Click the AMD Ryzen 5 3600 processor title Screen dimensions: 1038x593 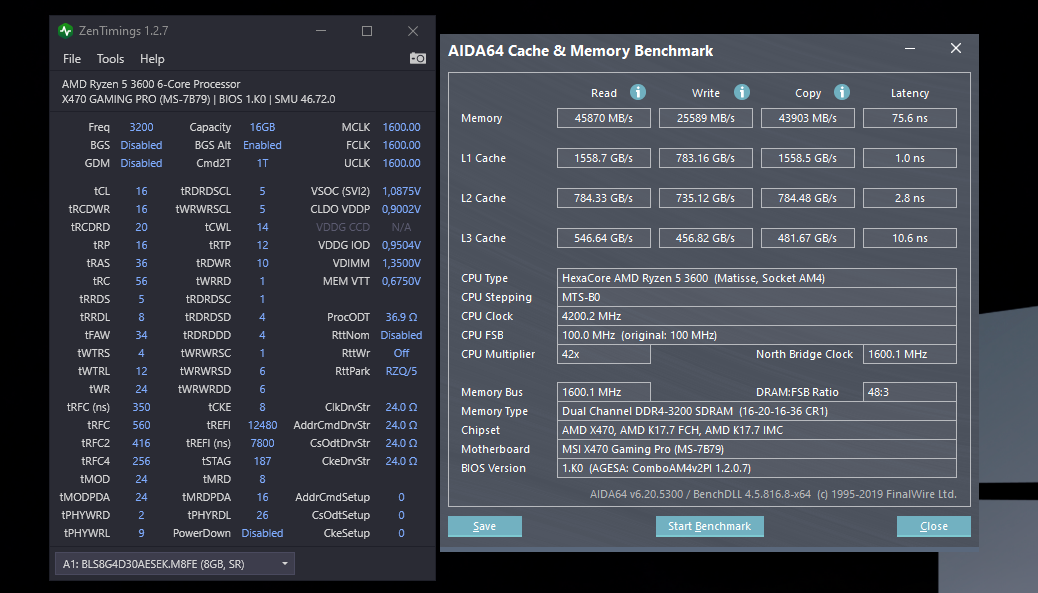(x=151, y=84)
